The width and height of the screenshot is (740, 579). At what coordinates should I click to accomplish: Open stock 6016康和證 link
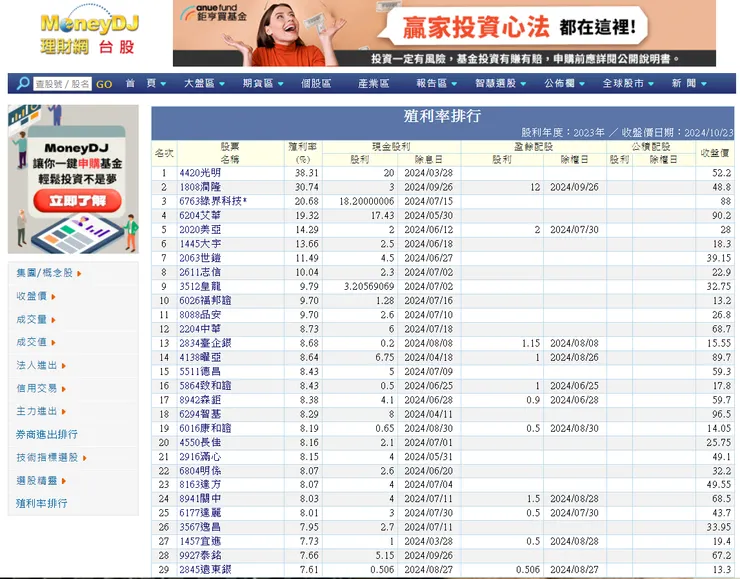pos(205,428)
